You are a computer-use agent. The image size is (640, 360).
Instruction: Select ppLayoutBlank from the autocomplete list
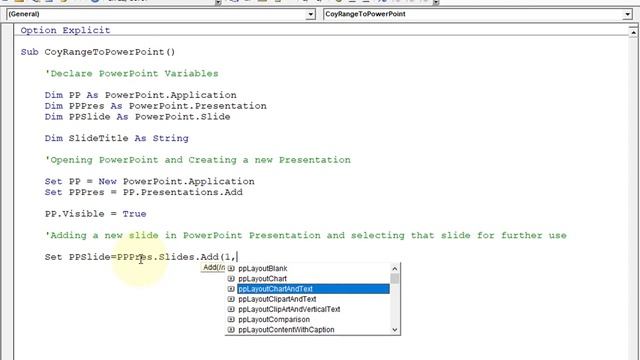click(x=262, y=268)
